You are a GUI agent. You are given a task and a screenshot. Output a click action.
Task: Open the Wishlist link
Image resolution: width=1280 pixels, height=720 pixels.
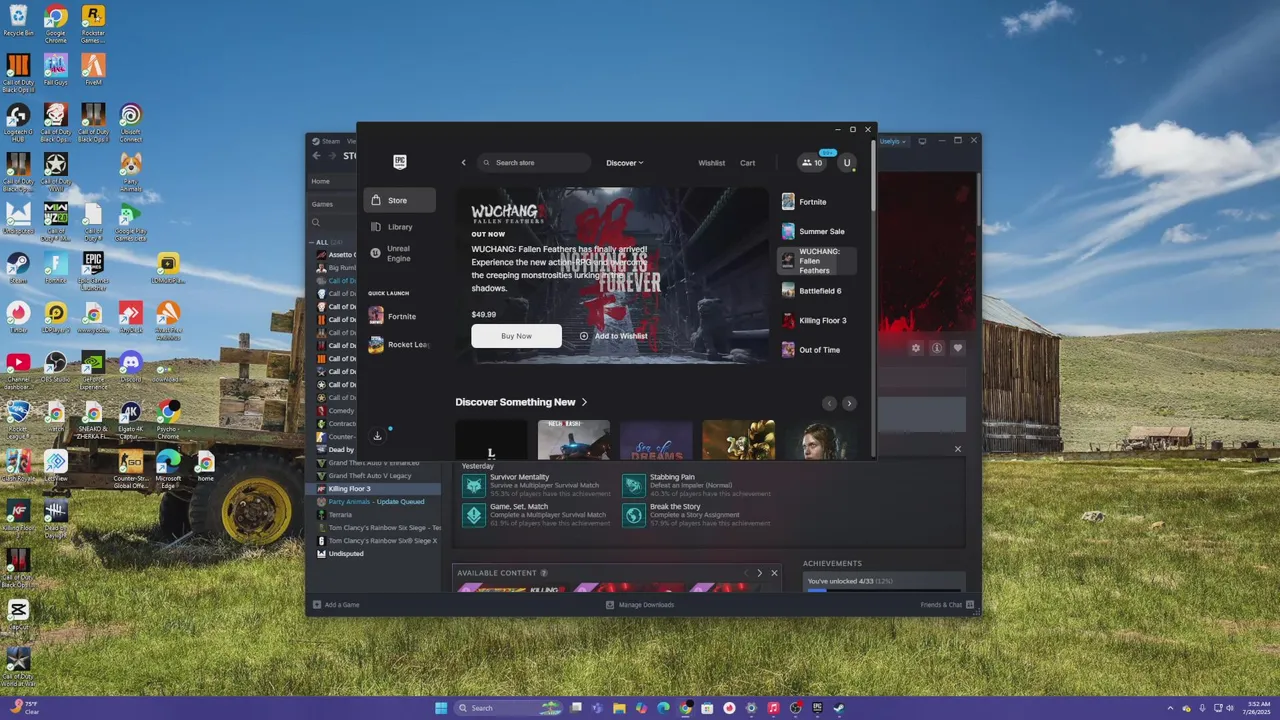712,163
